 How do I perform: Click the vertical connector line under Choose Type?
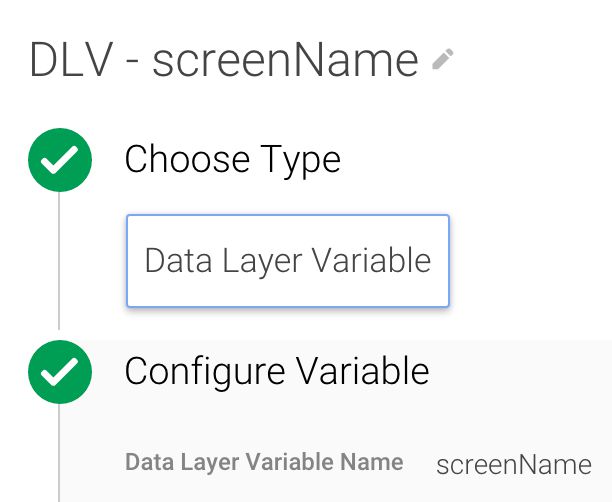pyautogui.click(x=59, y=261)
